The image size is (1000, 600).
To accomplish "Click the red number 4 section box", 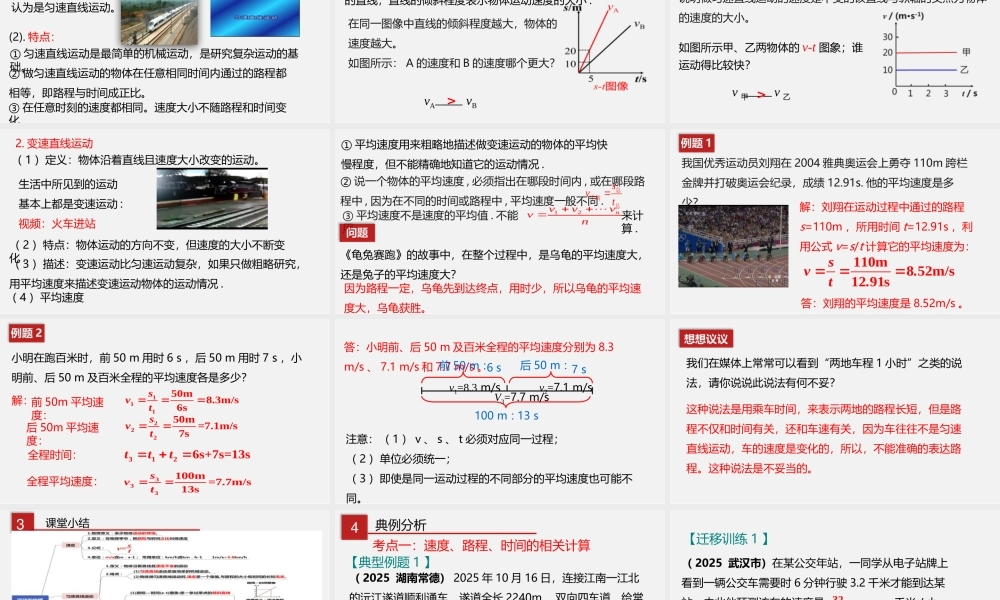I will tap(355, 527).
